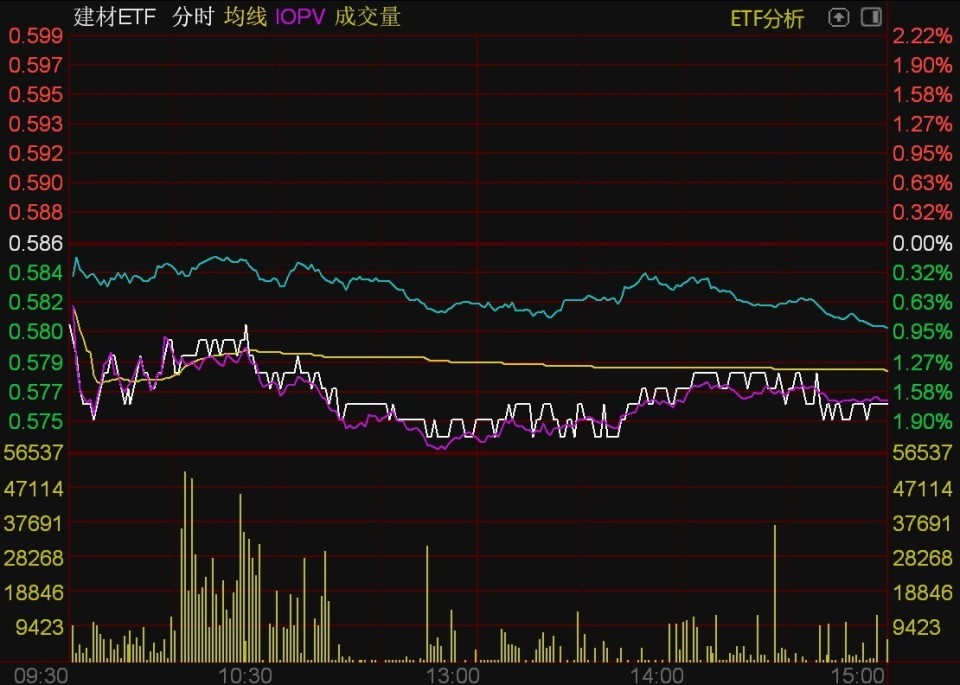Open the ETF分析 analysis panel

point(769,18)
